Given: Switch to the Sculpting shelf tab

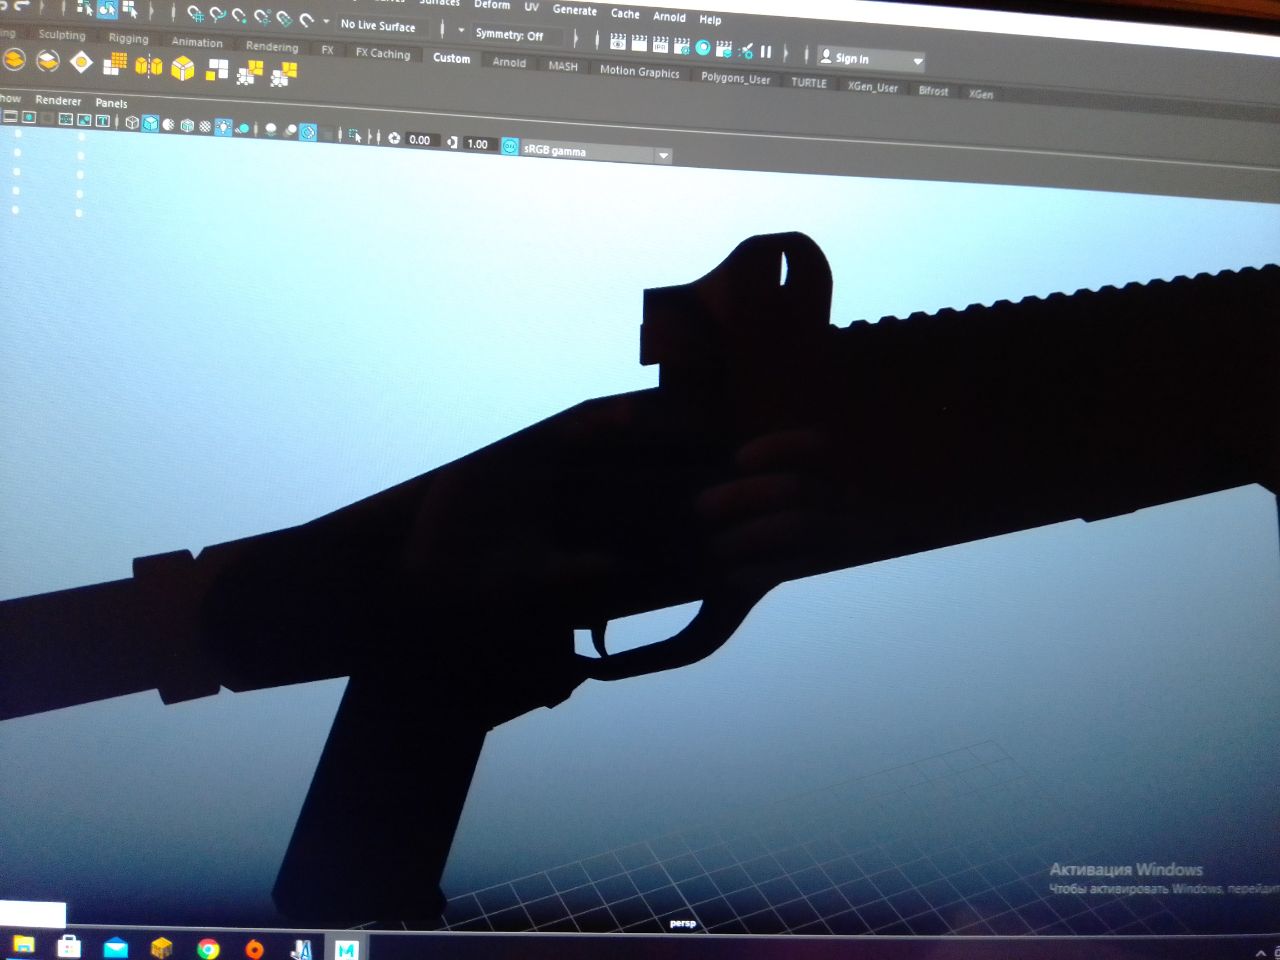Looking at the screenshot, I should pyautogui.click(x=62, y=35).
